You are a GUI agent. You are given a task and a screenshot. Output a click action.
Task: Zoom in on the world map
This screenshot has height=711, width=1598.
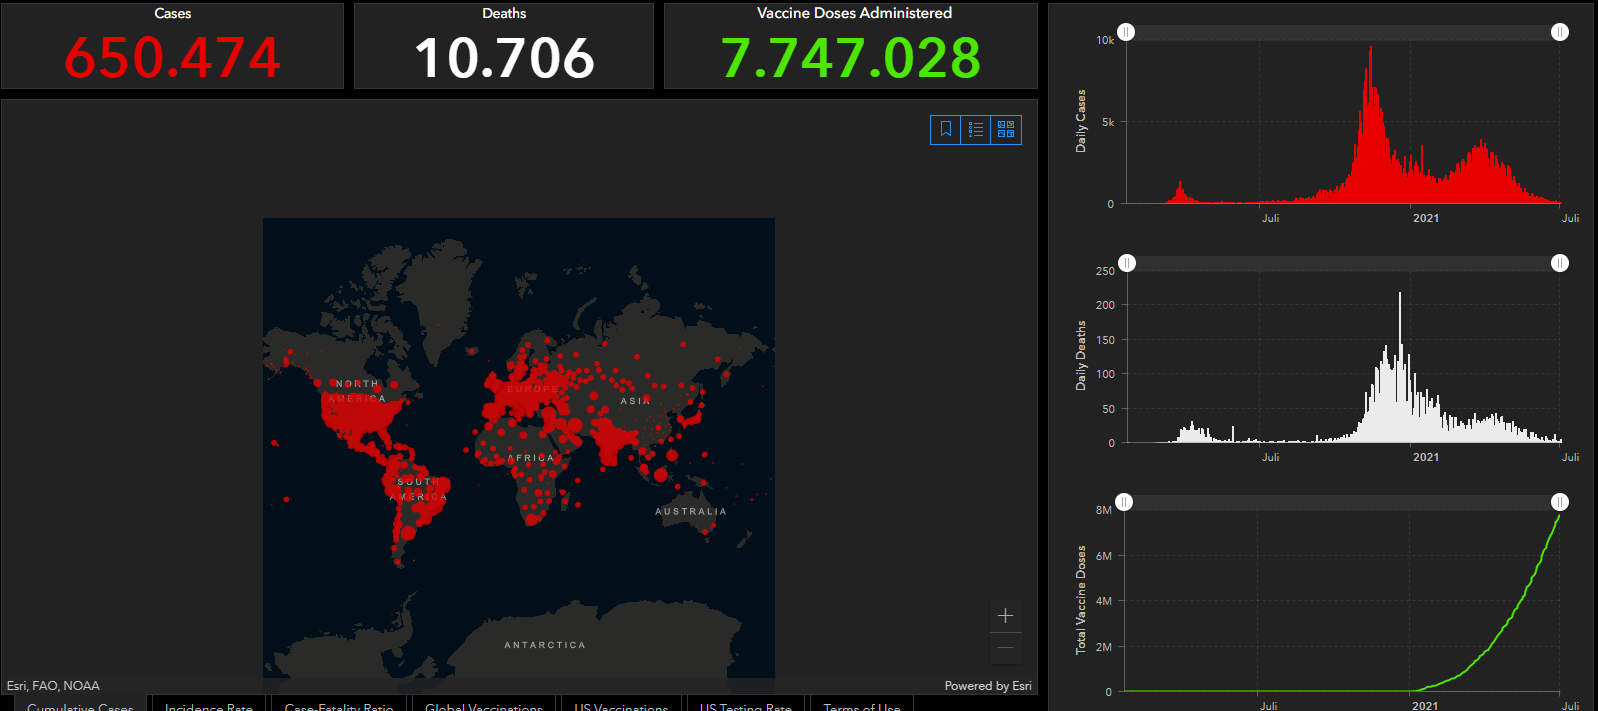(x=1005, y=616)
